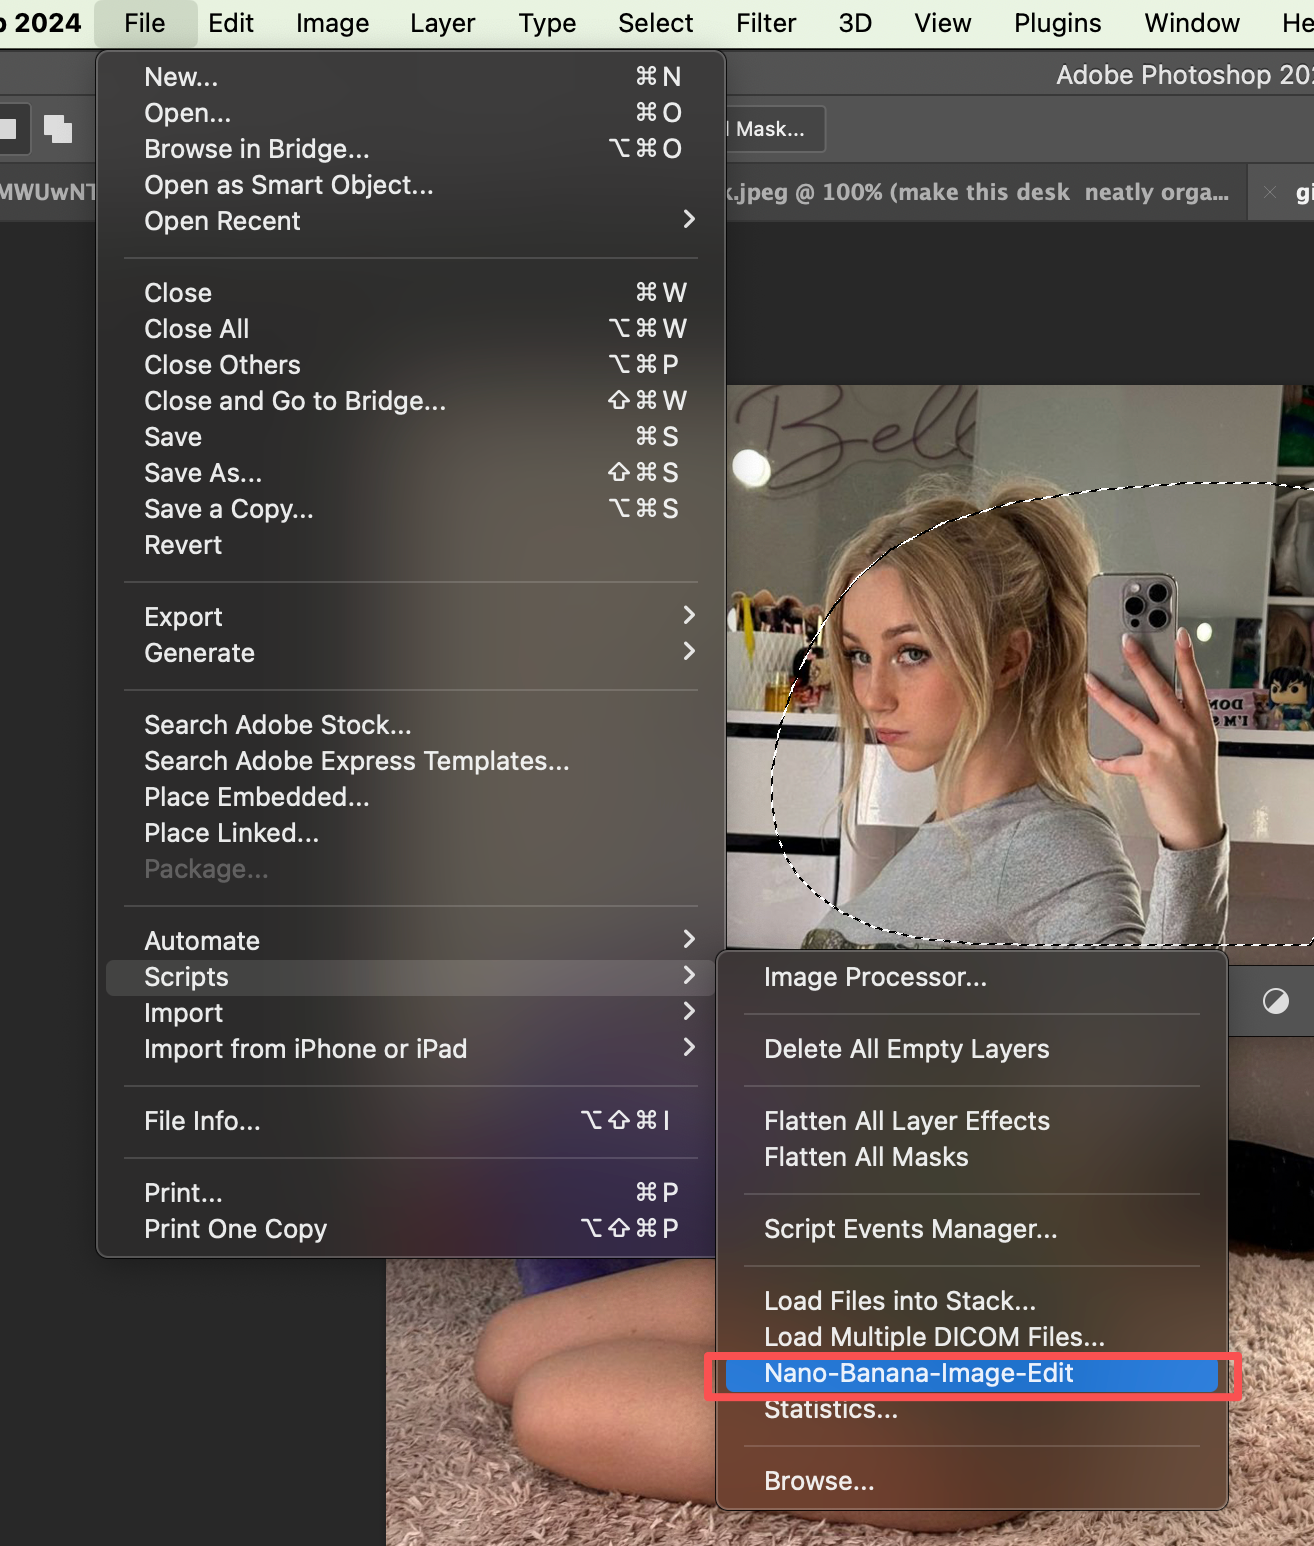Expand the Generate submenu
Image resolution: width=1314 pixels, height=1546 pixels.
click(410, 653)
